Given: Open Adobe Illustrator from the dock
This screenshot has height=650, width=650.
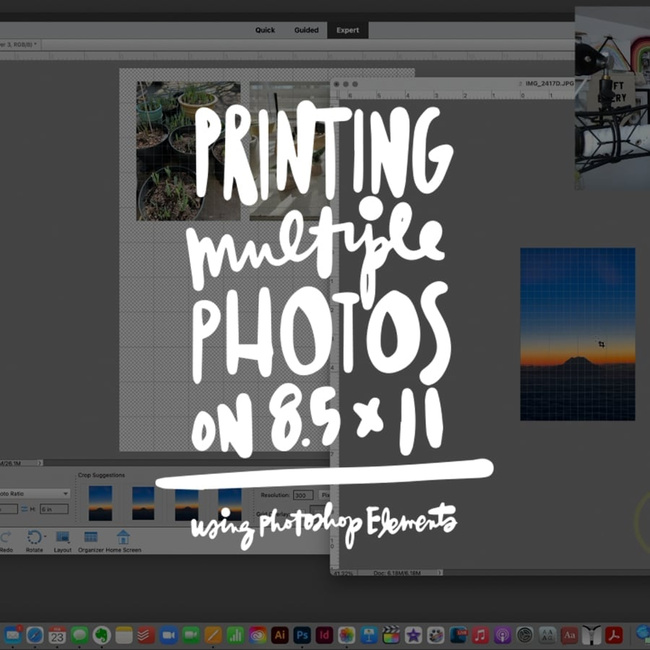Looking at the screenshot, I should pos(280,635).
